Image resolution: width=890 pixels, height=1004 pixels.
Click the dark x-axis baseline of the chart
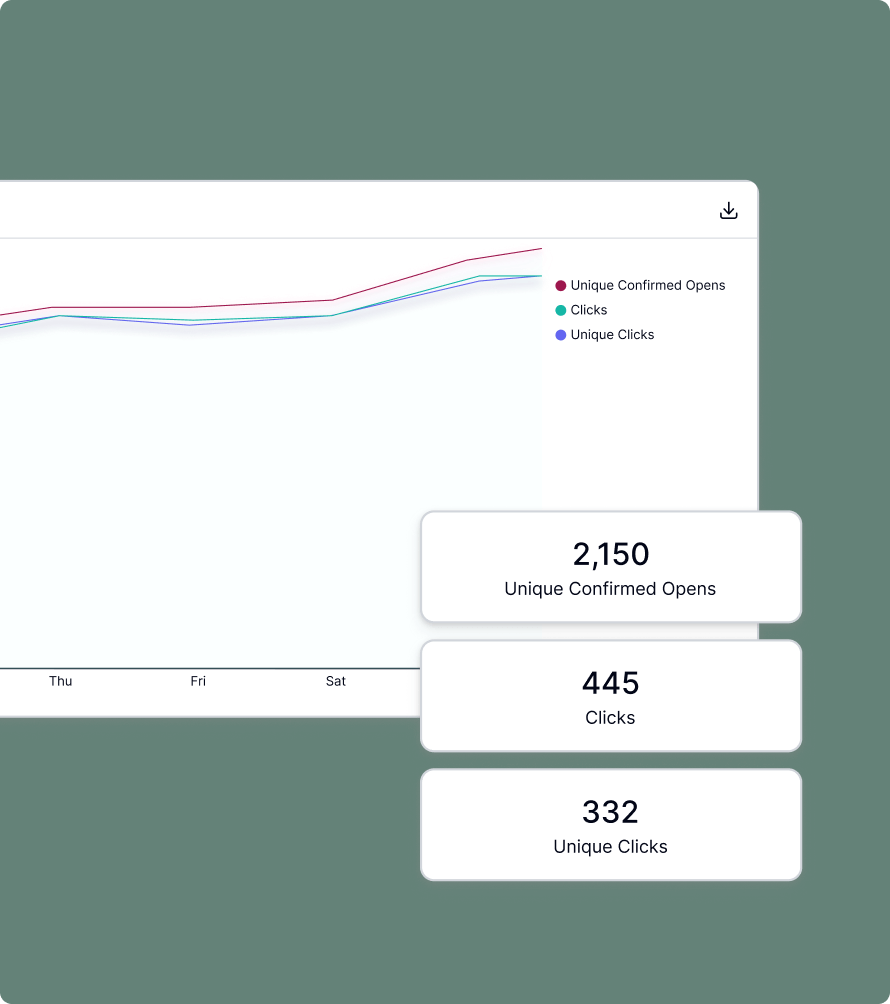[x=200, y=667]
